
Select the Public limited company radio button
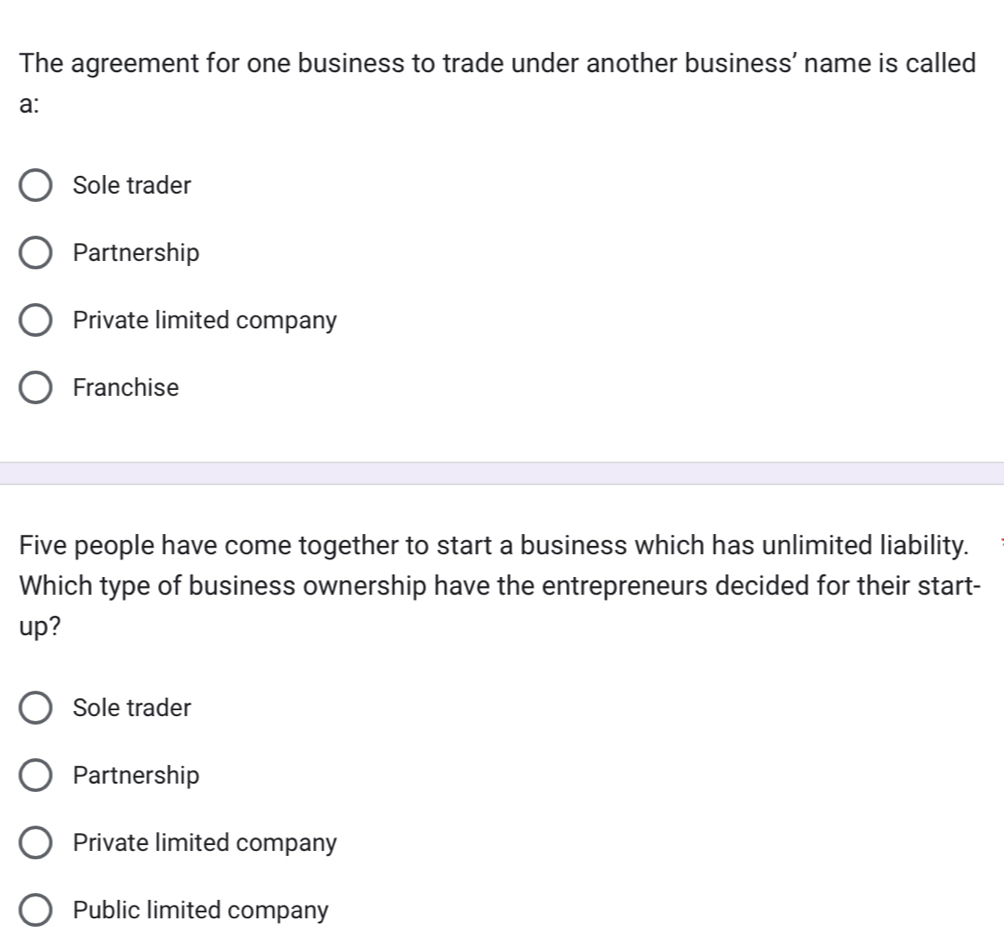[36, 911]
